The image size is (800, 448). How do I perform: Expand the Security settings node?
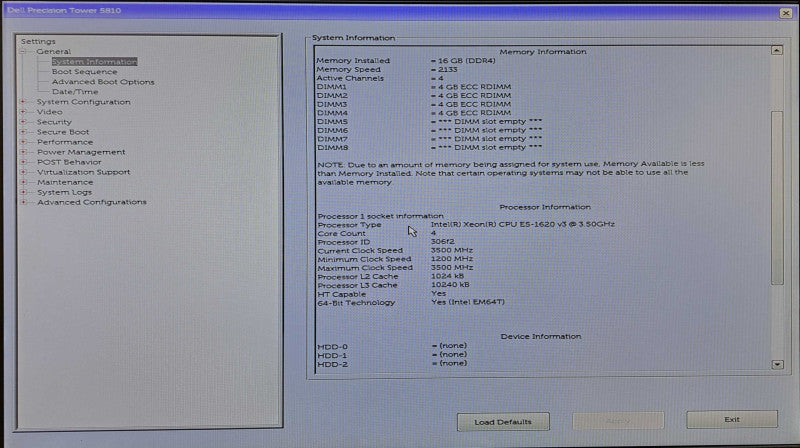pos(23,122)
